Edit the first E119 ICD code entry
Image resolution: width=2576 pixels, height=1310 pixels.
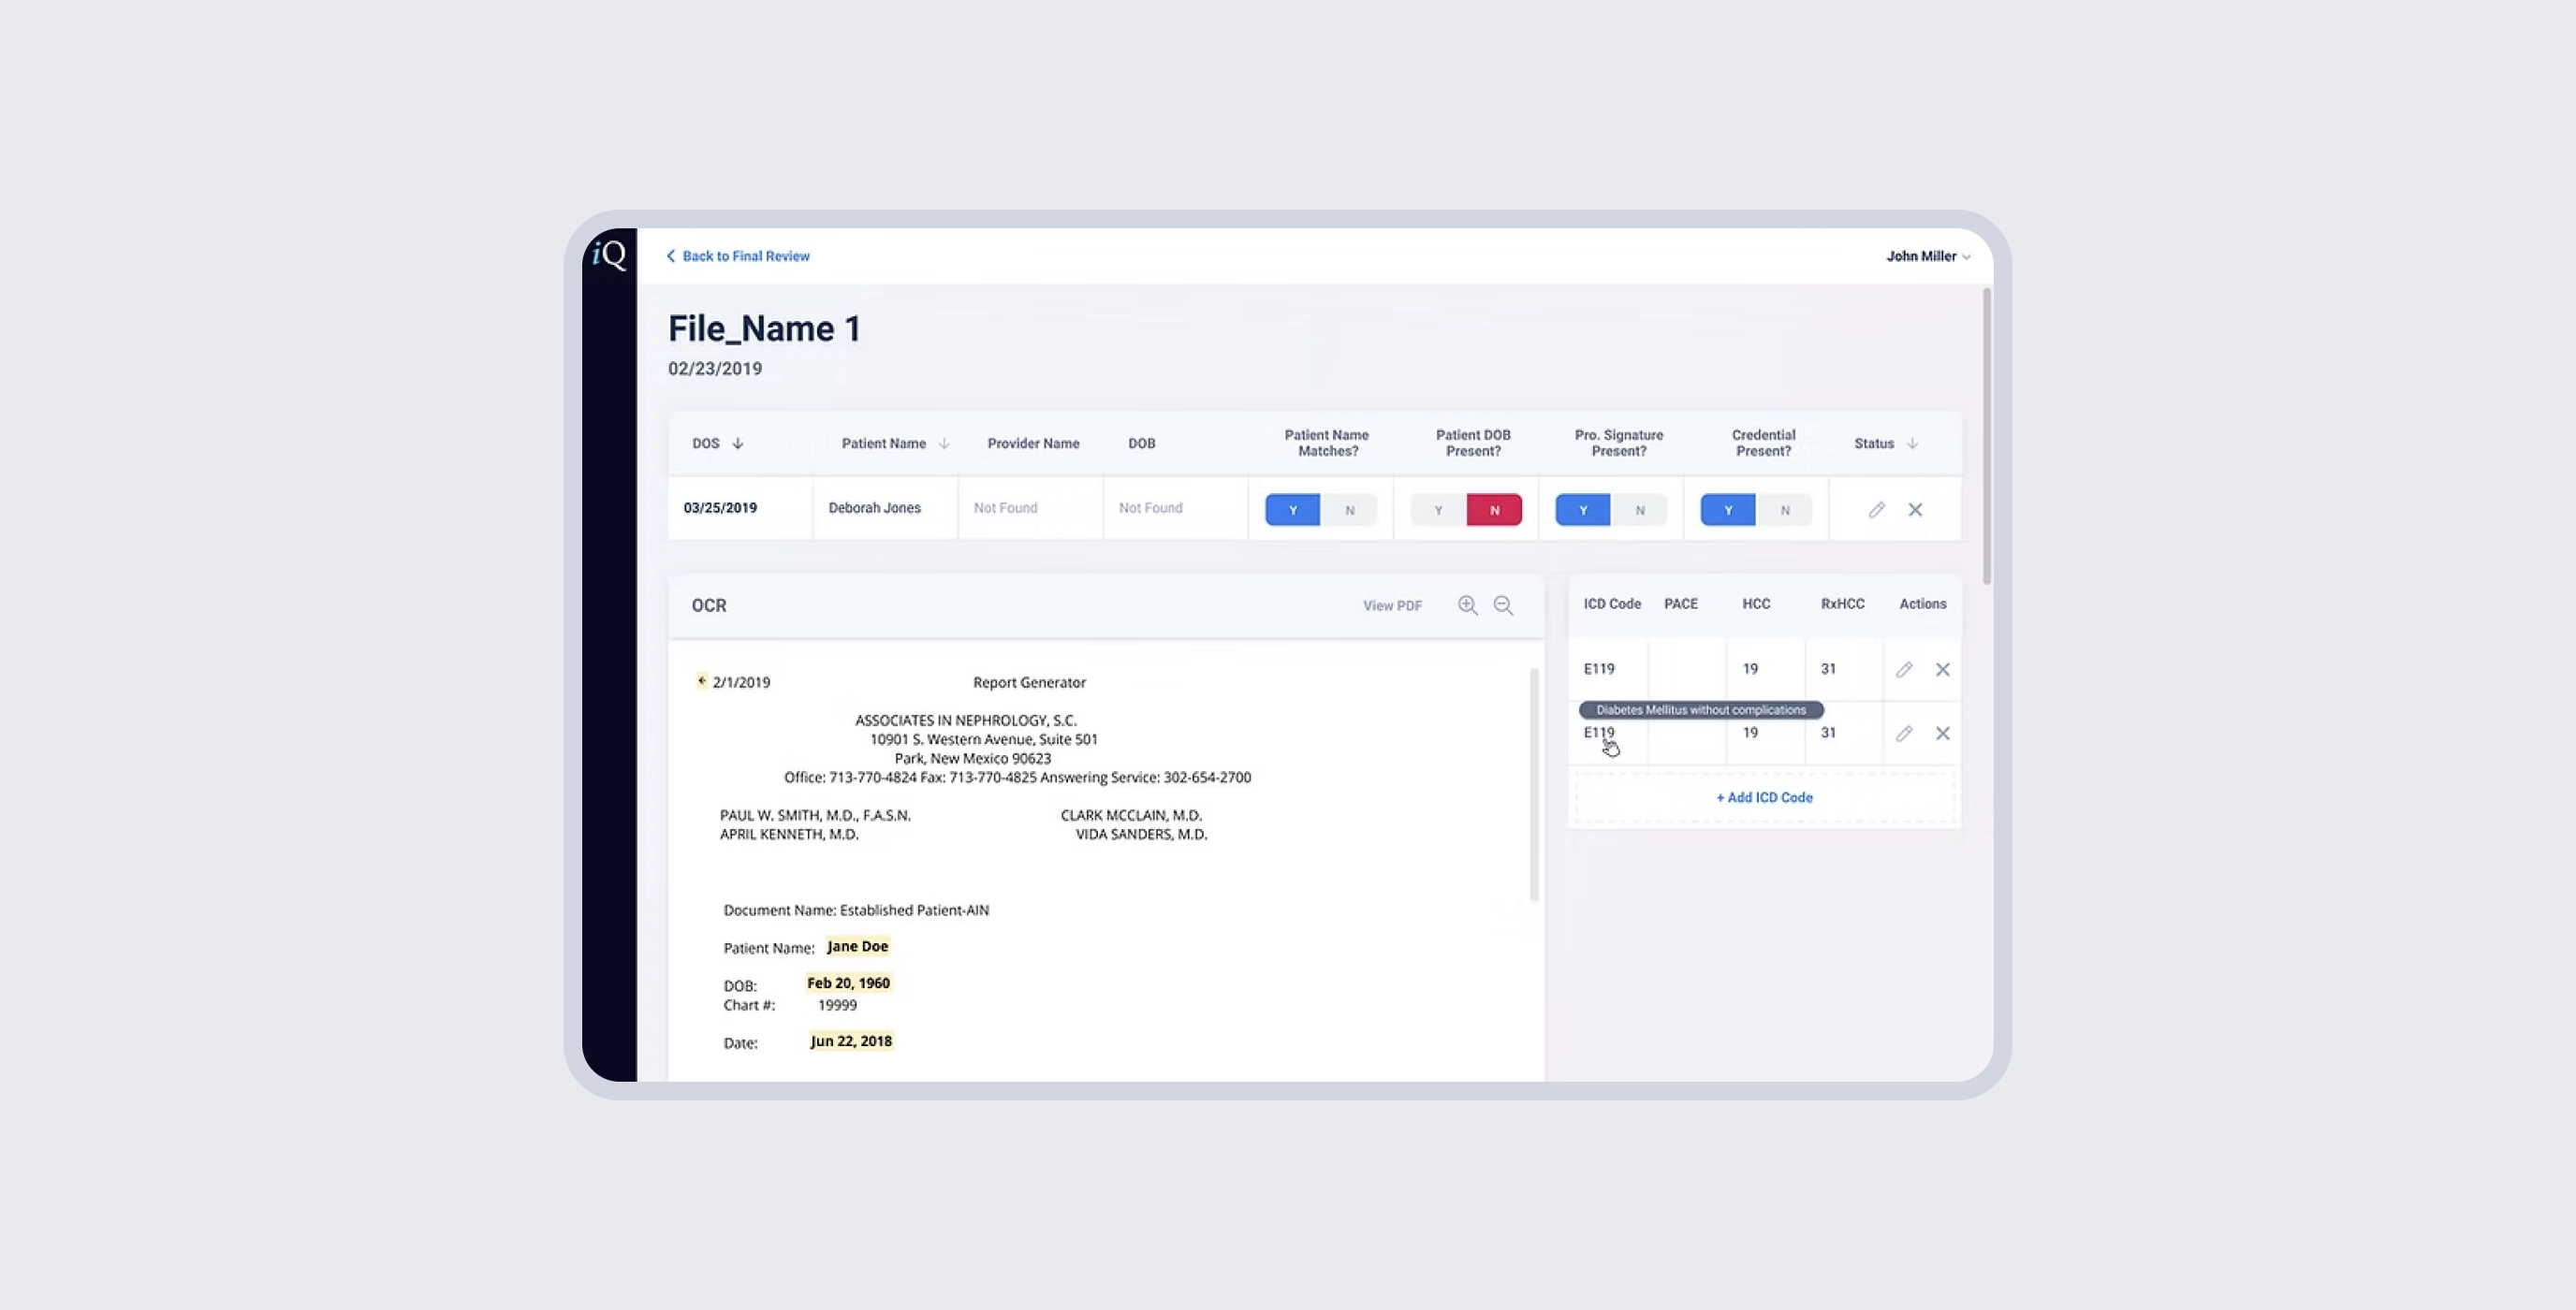point(1905,669)
